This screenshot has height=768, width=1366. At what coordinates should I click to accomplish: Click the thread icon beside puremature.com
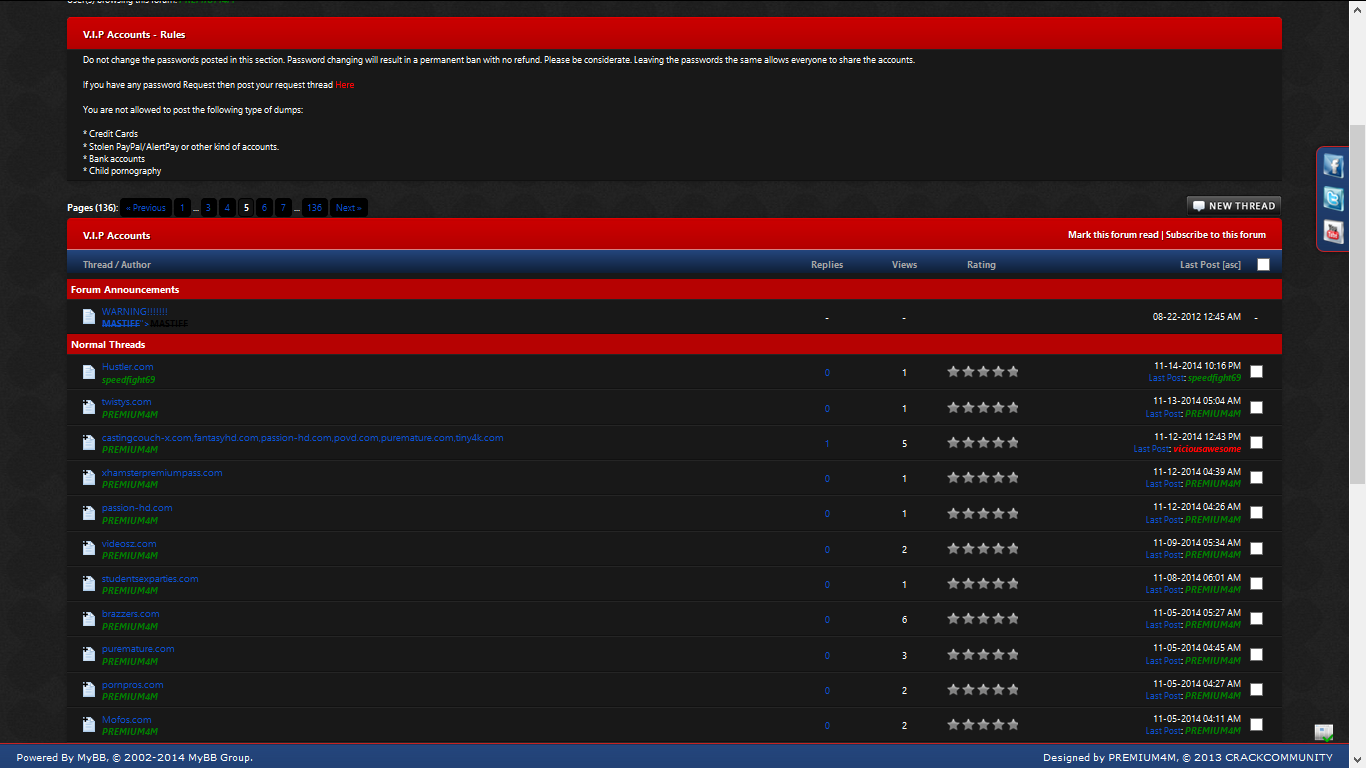pos(89,654)
